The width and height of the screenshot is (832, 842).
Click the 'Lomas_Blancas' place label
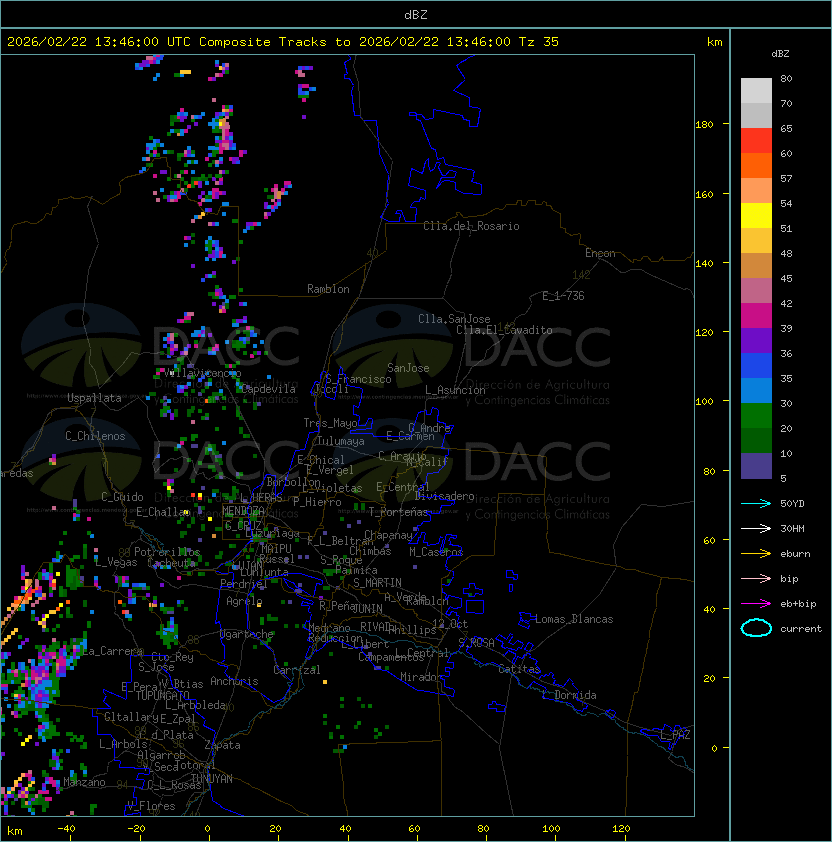(574, 619)
